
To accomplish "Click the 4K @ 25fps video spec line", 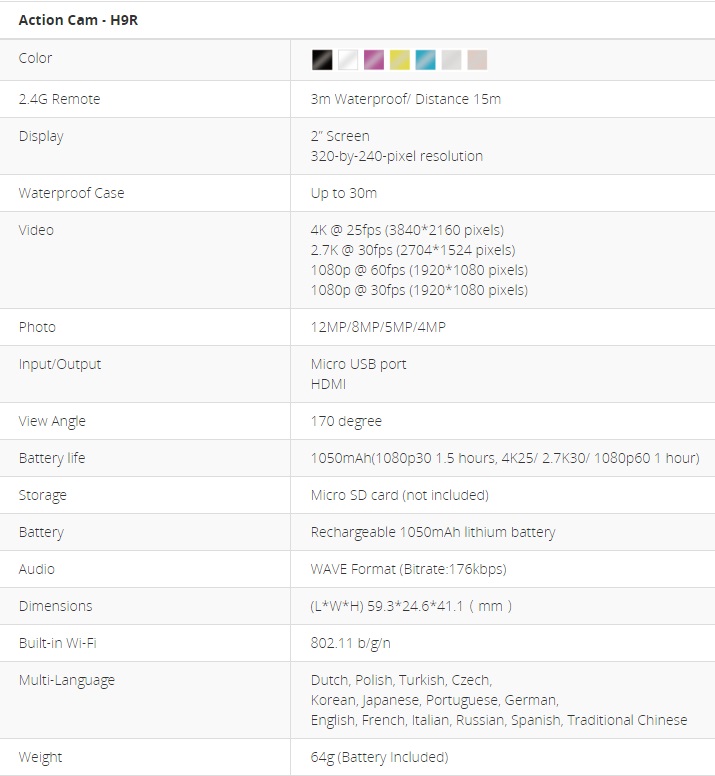I will tap(407, 230).
